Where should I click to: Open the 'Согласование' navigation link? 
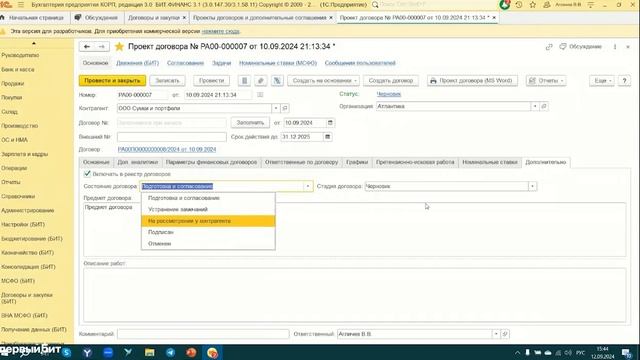(185, 63)
